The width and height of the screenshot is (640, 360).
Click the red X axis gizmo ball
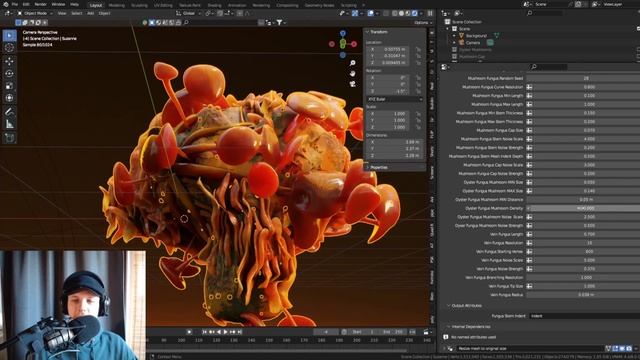(354, 44)
